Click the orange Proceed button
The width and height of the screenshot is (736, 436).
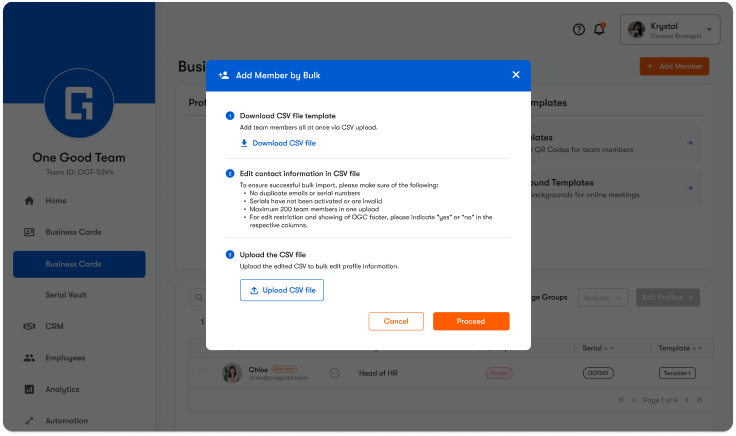point(471,321)
